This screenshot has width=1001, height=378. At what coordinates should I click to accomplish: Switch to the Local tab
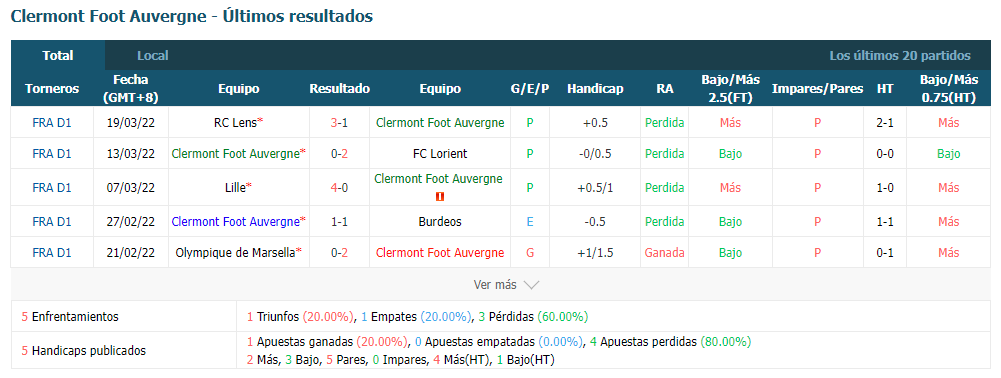click(153, 56)
